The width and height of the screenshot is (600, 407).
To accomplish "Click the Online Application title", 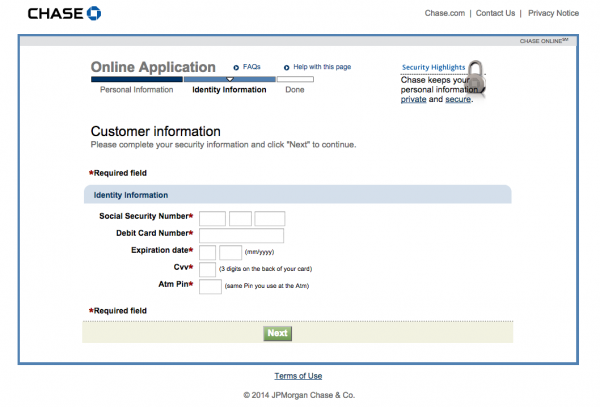I will click(x=153, y=67).
